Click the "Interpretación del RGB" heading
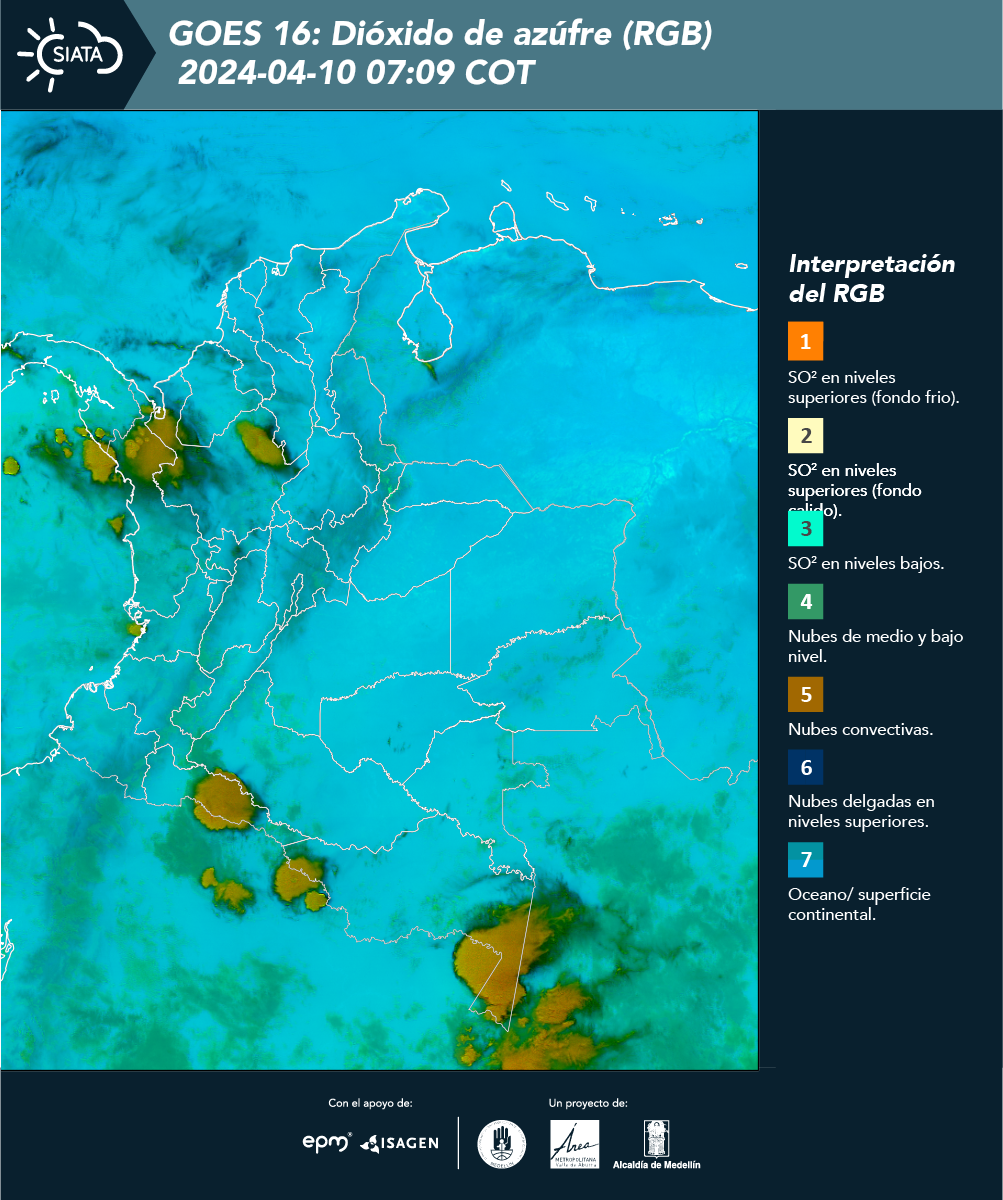This screenshot has width=1003, height=1200. pos(872,279)
